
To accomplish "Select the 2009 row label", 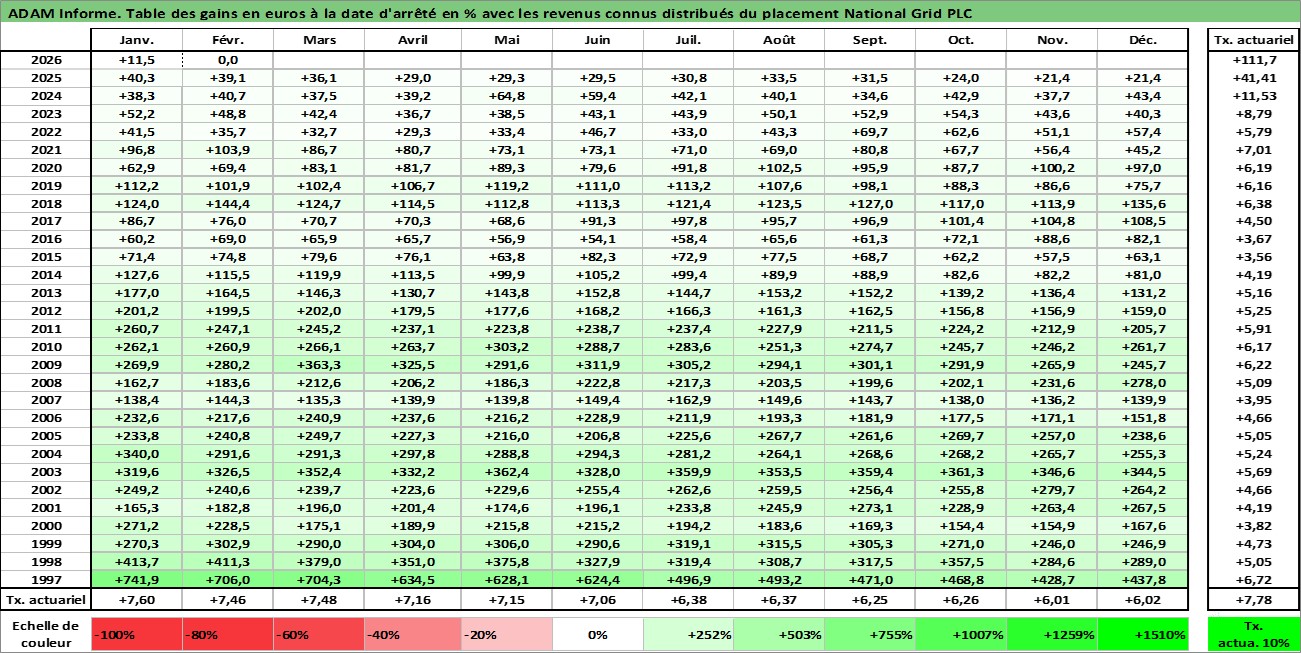I will click(x=46, y=365).
